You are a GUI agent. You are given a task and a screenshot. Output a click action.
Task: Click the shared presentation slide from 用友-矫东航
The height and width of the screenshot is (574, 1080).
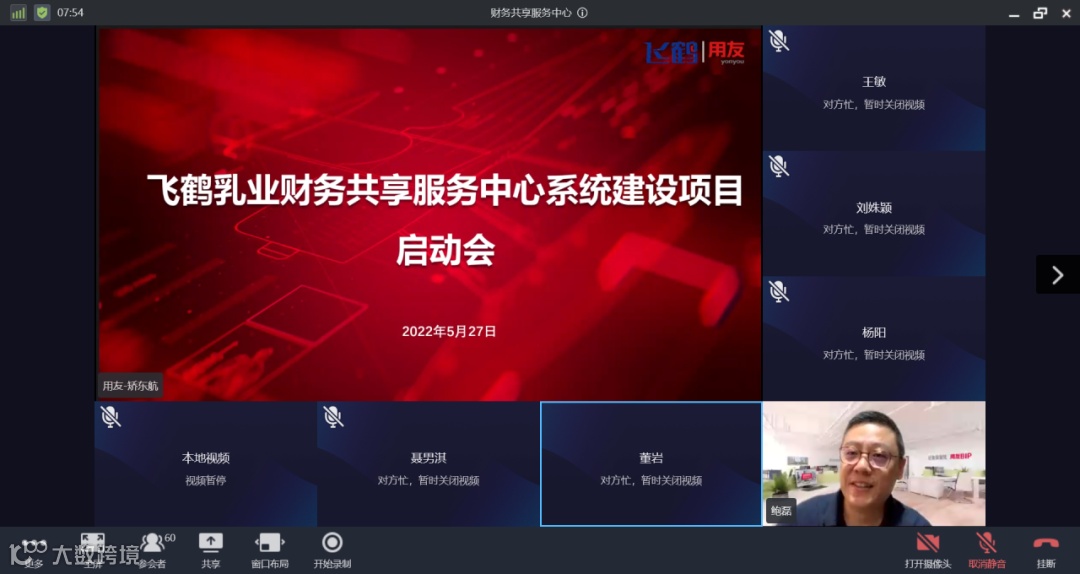tap(430, 214)
